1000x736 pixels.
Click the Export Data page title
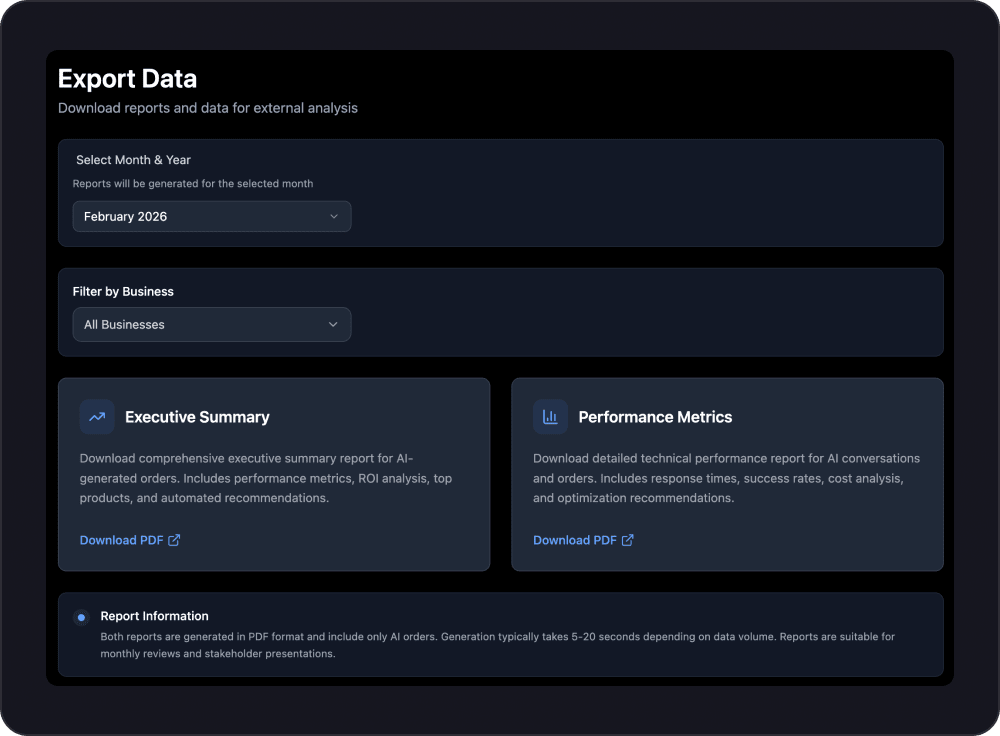coord(127,79)
